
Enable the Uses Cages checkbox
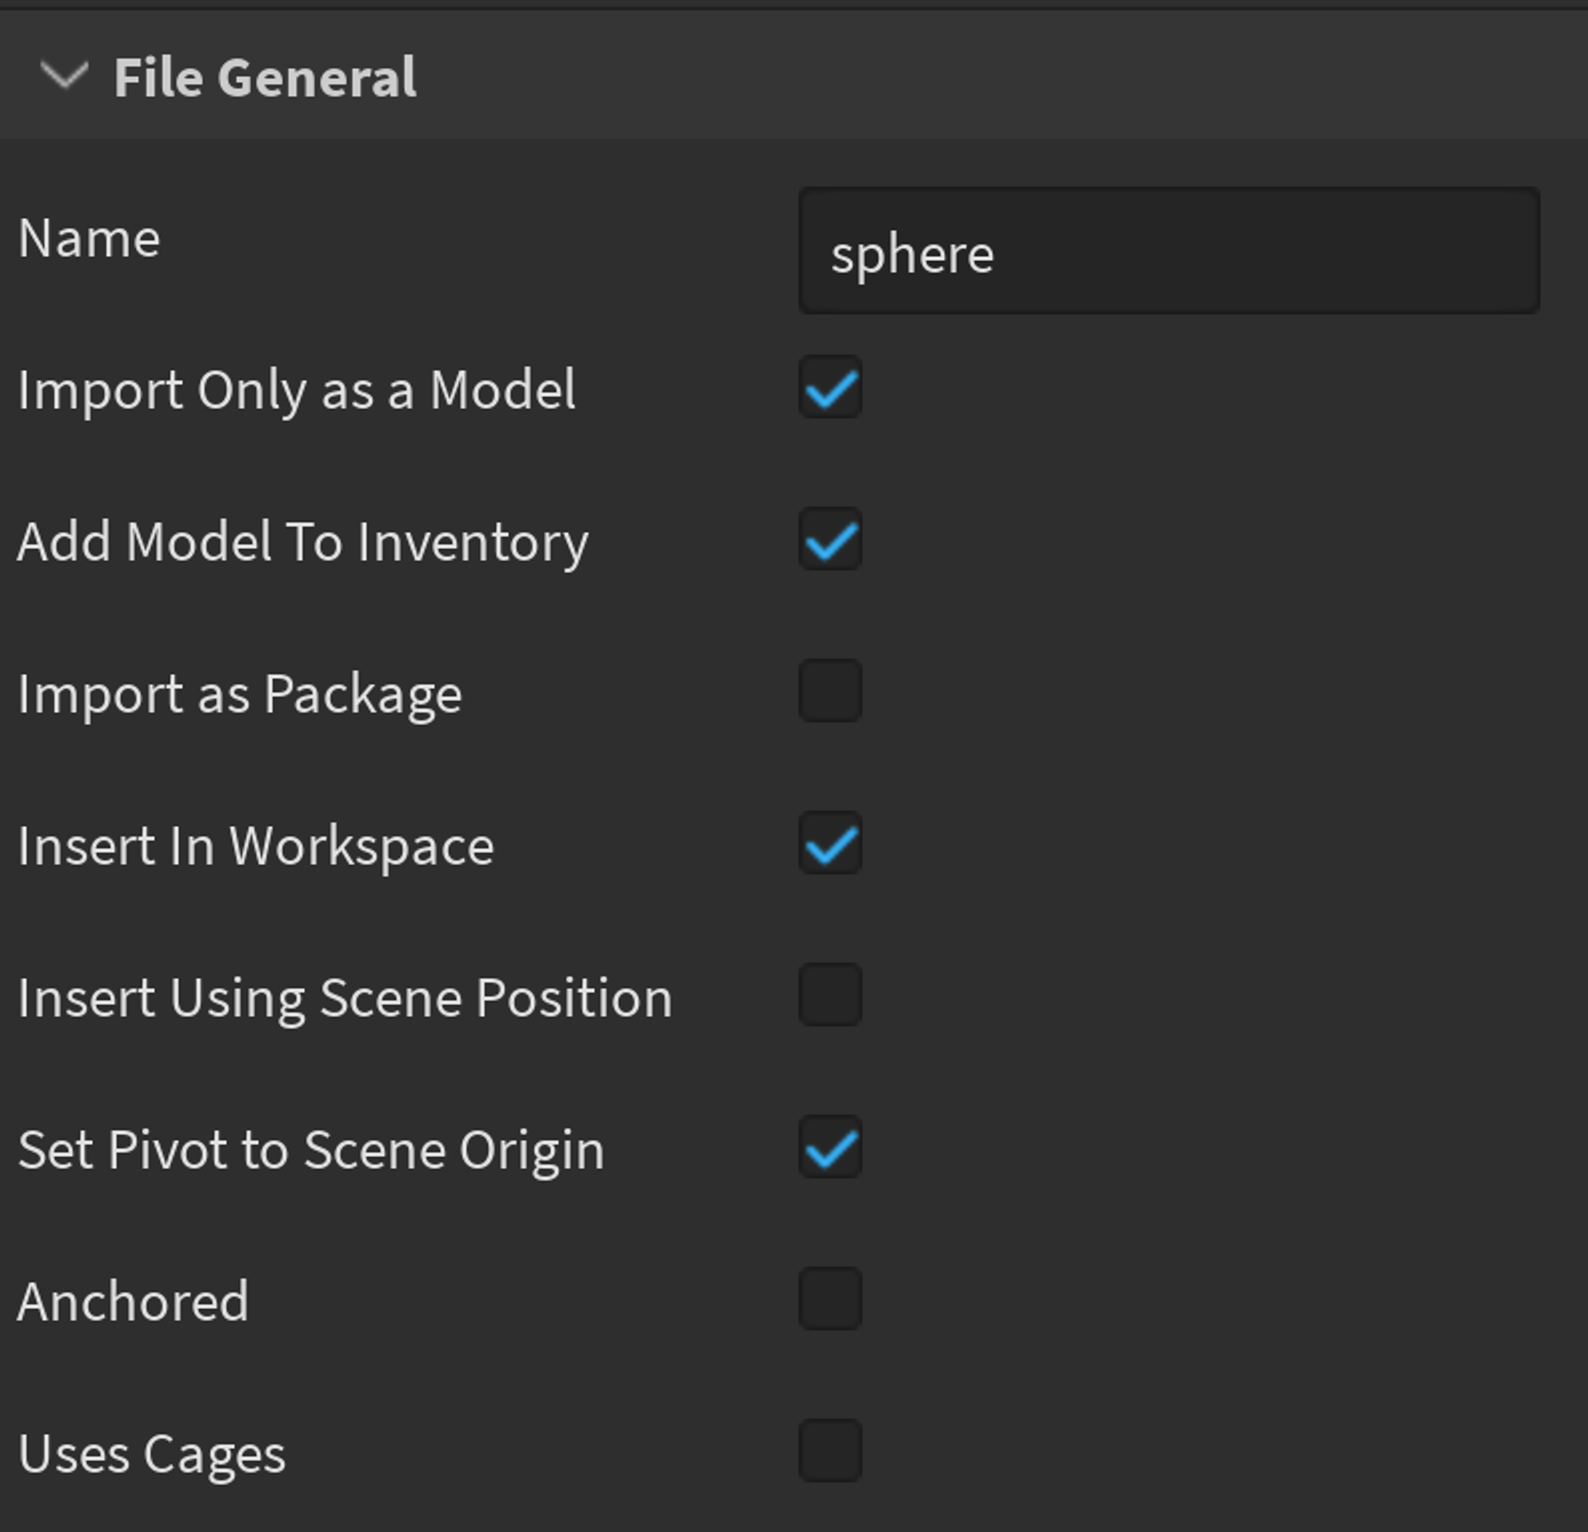coord(831,1452)
